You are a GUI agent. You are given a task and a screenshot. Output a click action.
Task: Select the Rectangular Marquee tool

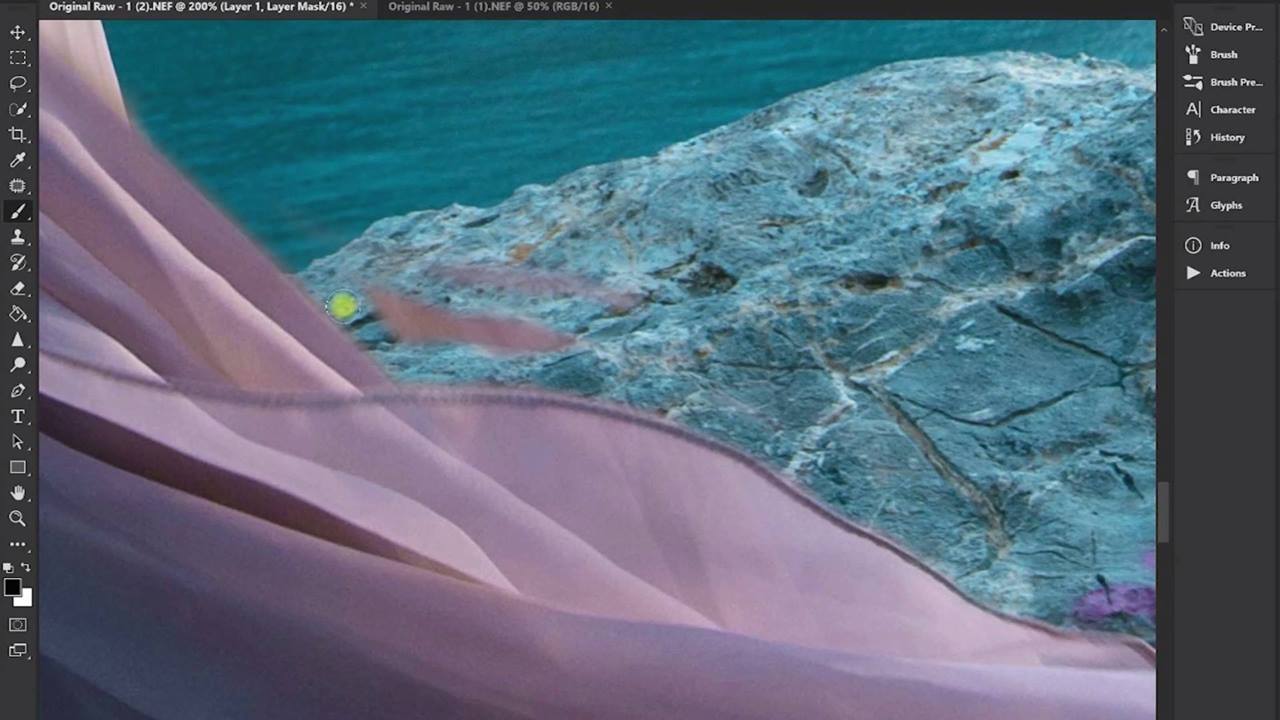tap(18, 58)
